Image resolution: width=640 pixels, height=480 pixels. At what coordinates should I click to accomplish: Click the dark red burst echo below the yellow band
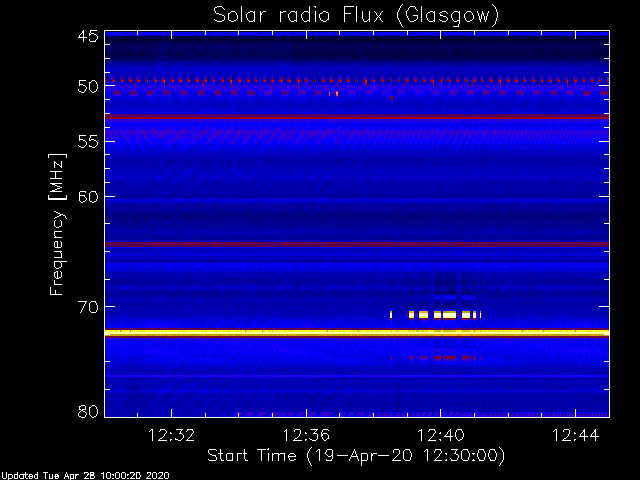click(x=436, y=358)
